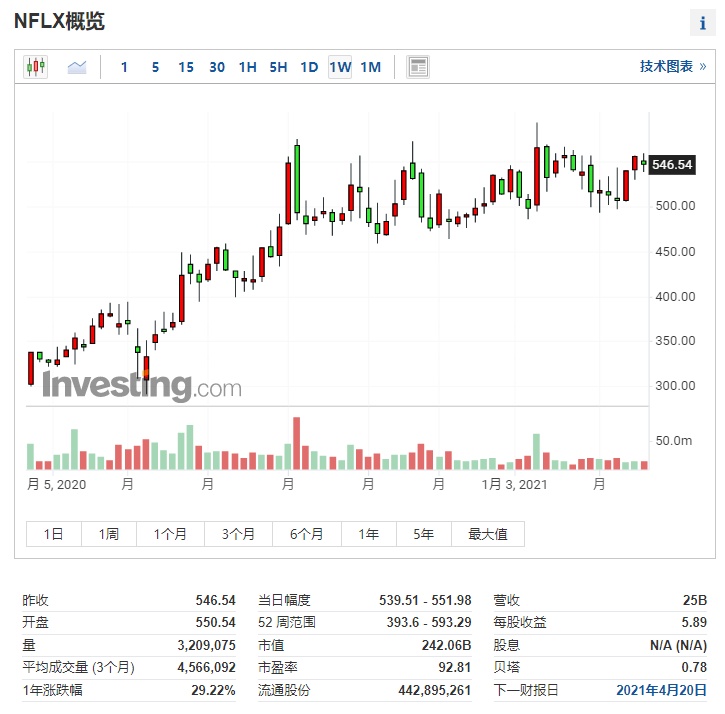The width and height of the screenshot is (725, 714).
Task: Click the info icon beside NFLX概览
Action: click(703, 23)
